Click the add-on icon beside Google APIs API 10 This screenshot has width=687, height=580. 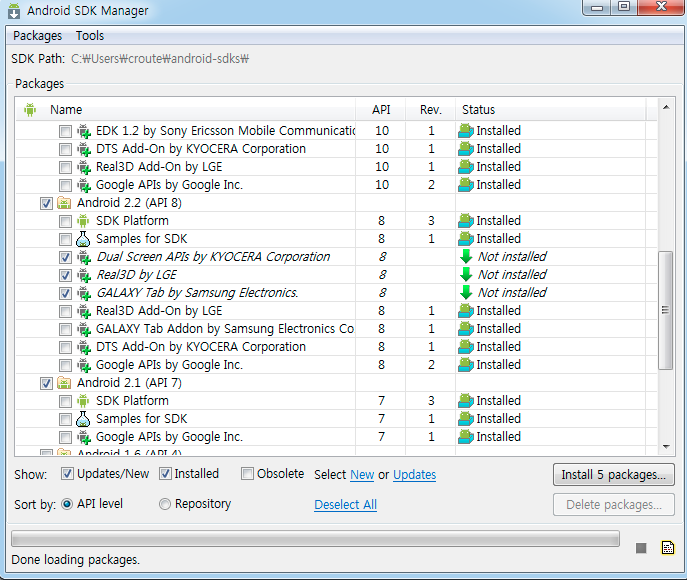coord(84,185)
